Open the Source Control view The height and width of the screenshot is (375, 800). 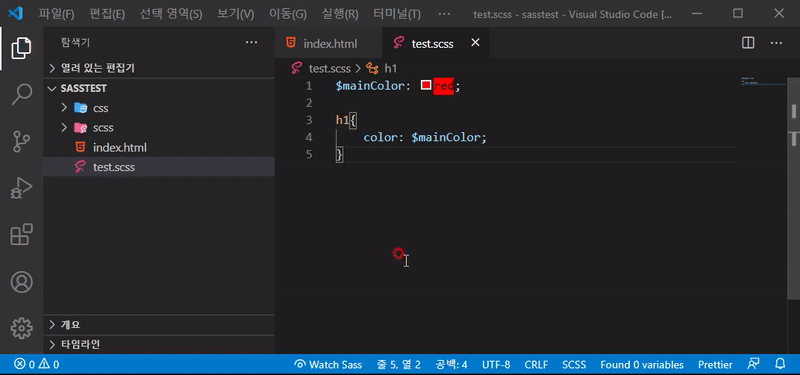(x=21, y=142)
